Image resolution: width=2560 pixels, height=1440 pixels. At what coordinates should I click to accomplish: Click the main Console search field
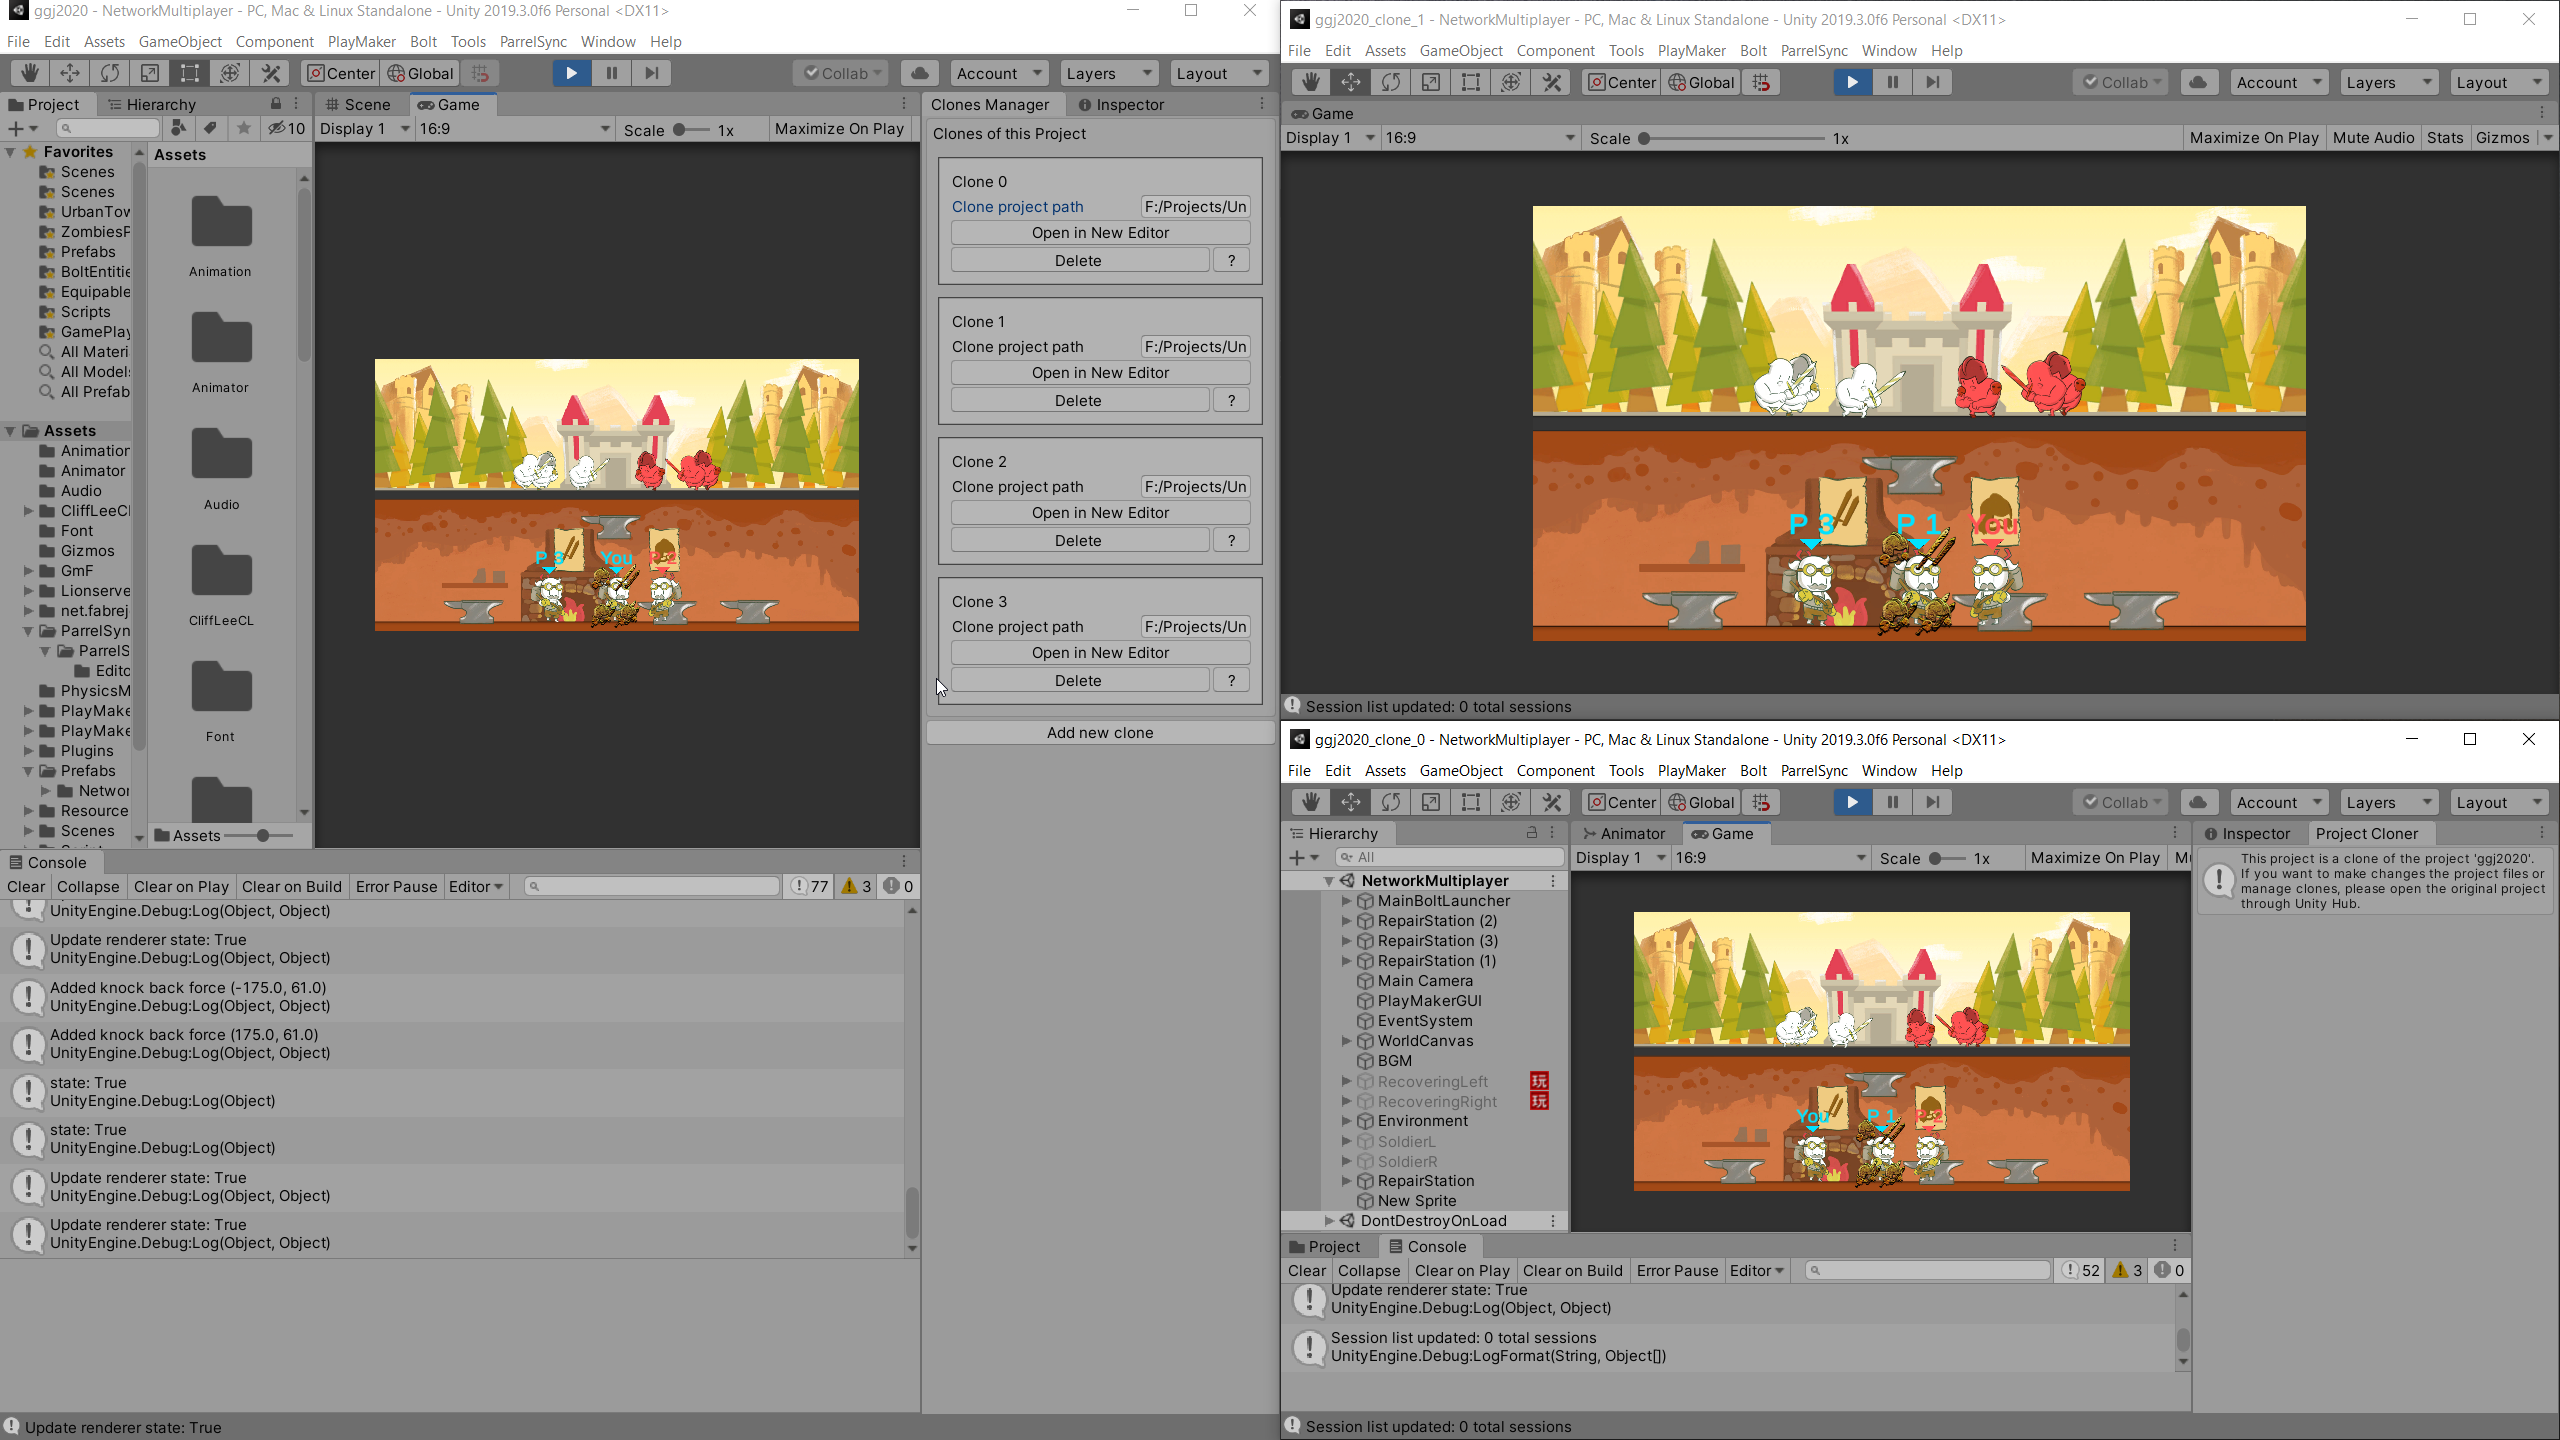click(x=652, y=886)
